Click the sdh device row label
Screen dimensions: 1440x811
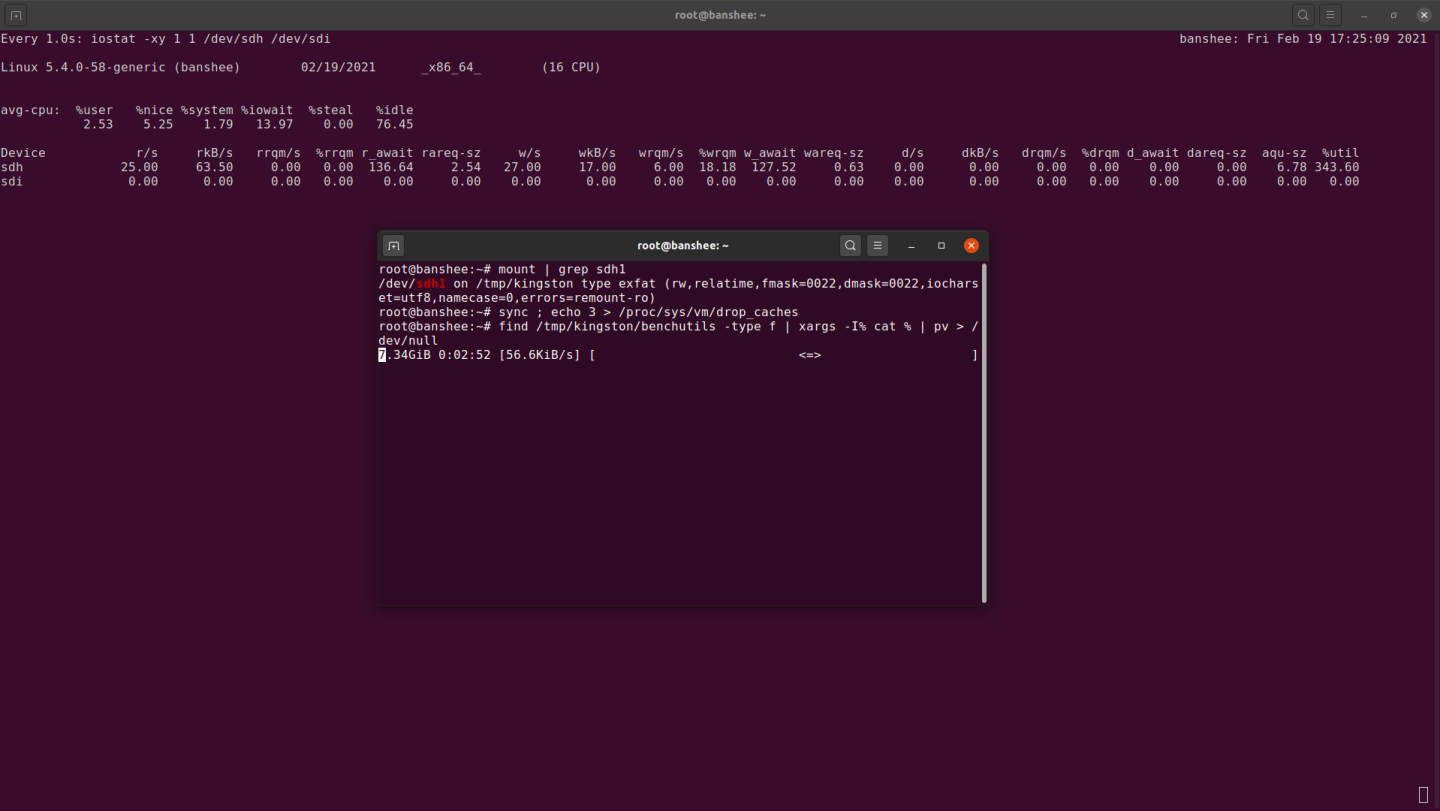coord(12,167)
